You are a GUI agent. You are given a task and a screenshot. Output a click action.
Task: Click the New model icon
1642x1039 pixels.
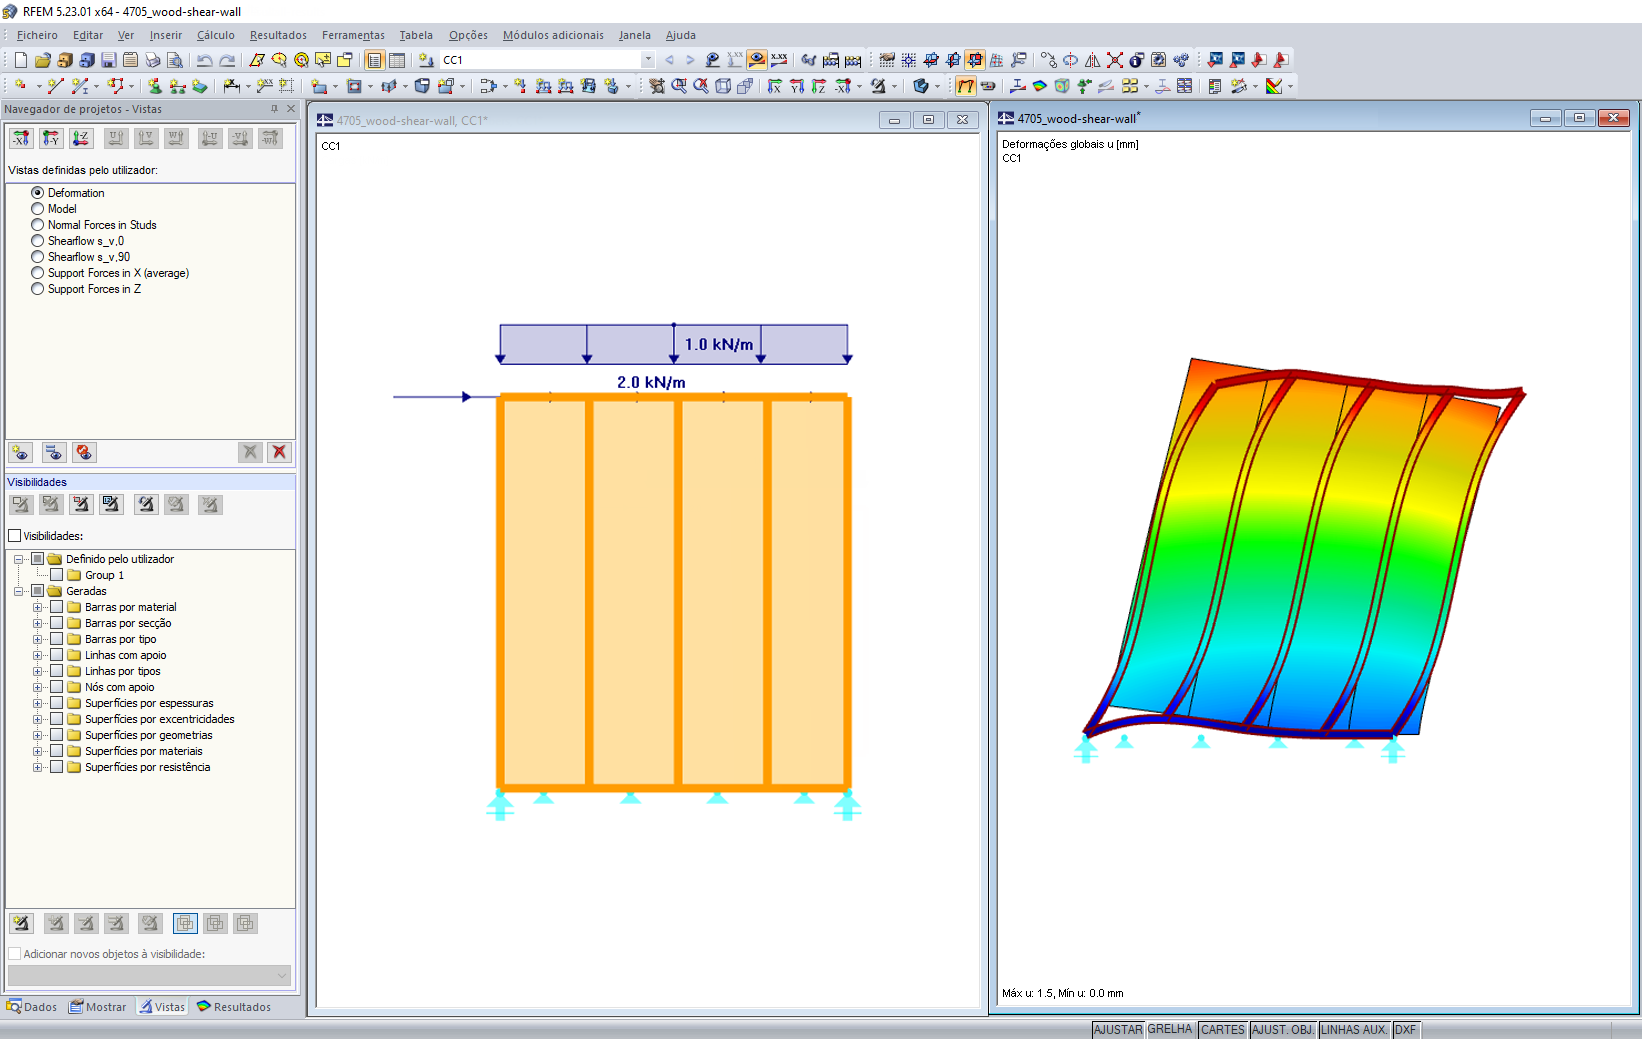20,60
